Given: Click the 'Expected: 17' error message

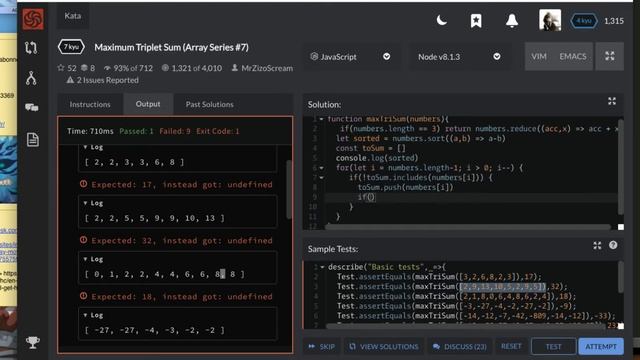Looking at the screenshot, I should coord(177,184).
